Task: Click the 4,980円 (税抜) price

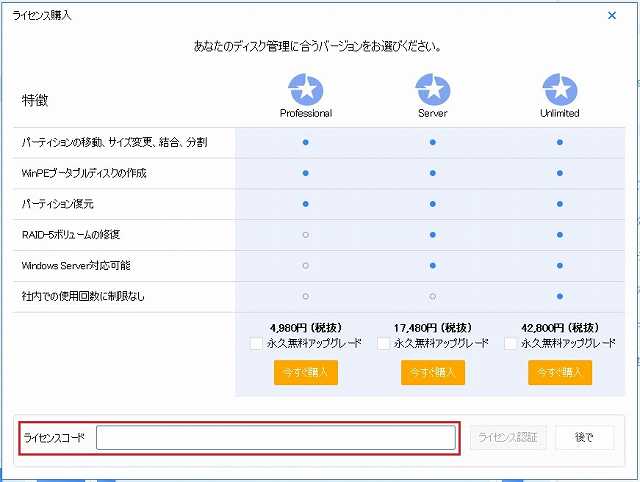Action: click(x=306, y=328)
